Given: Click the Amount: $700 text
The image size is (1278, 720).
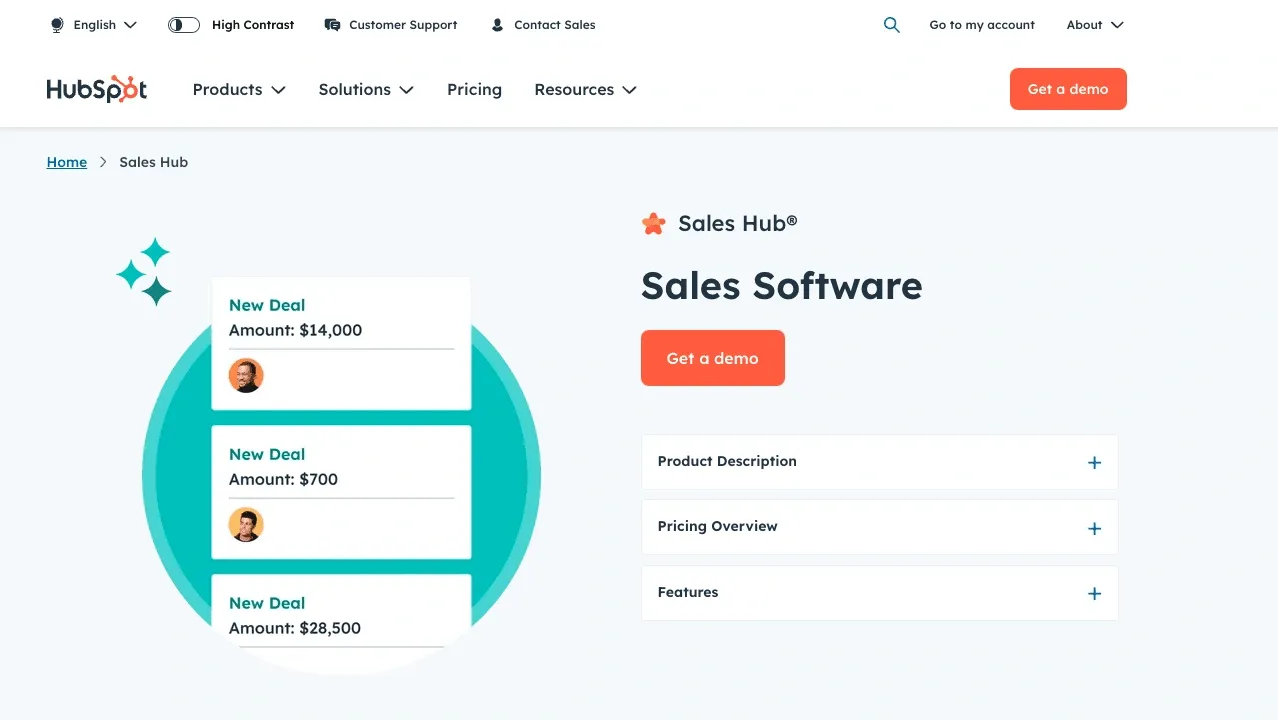Looking at the screenshot, I should point(283,479).
